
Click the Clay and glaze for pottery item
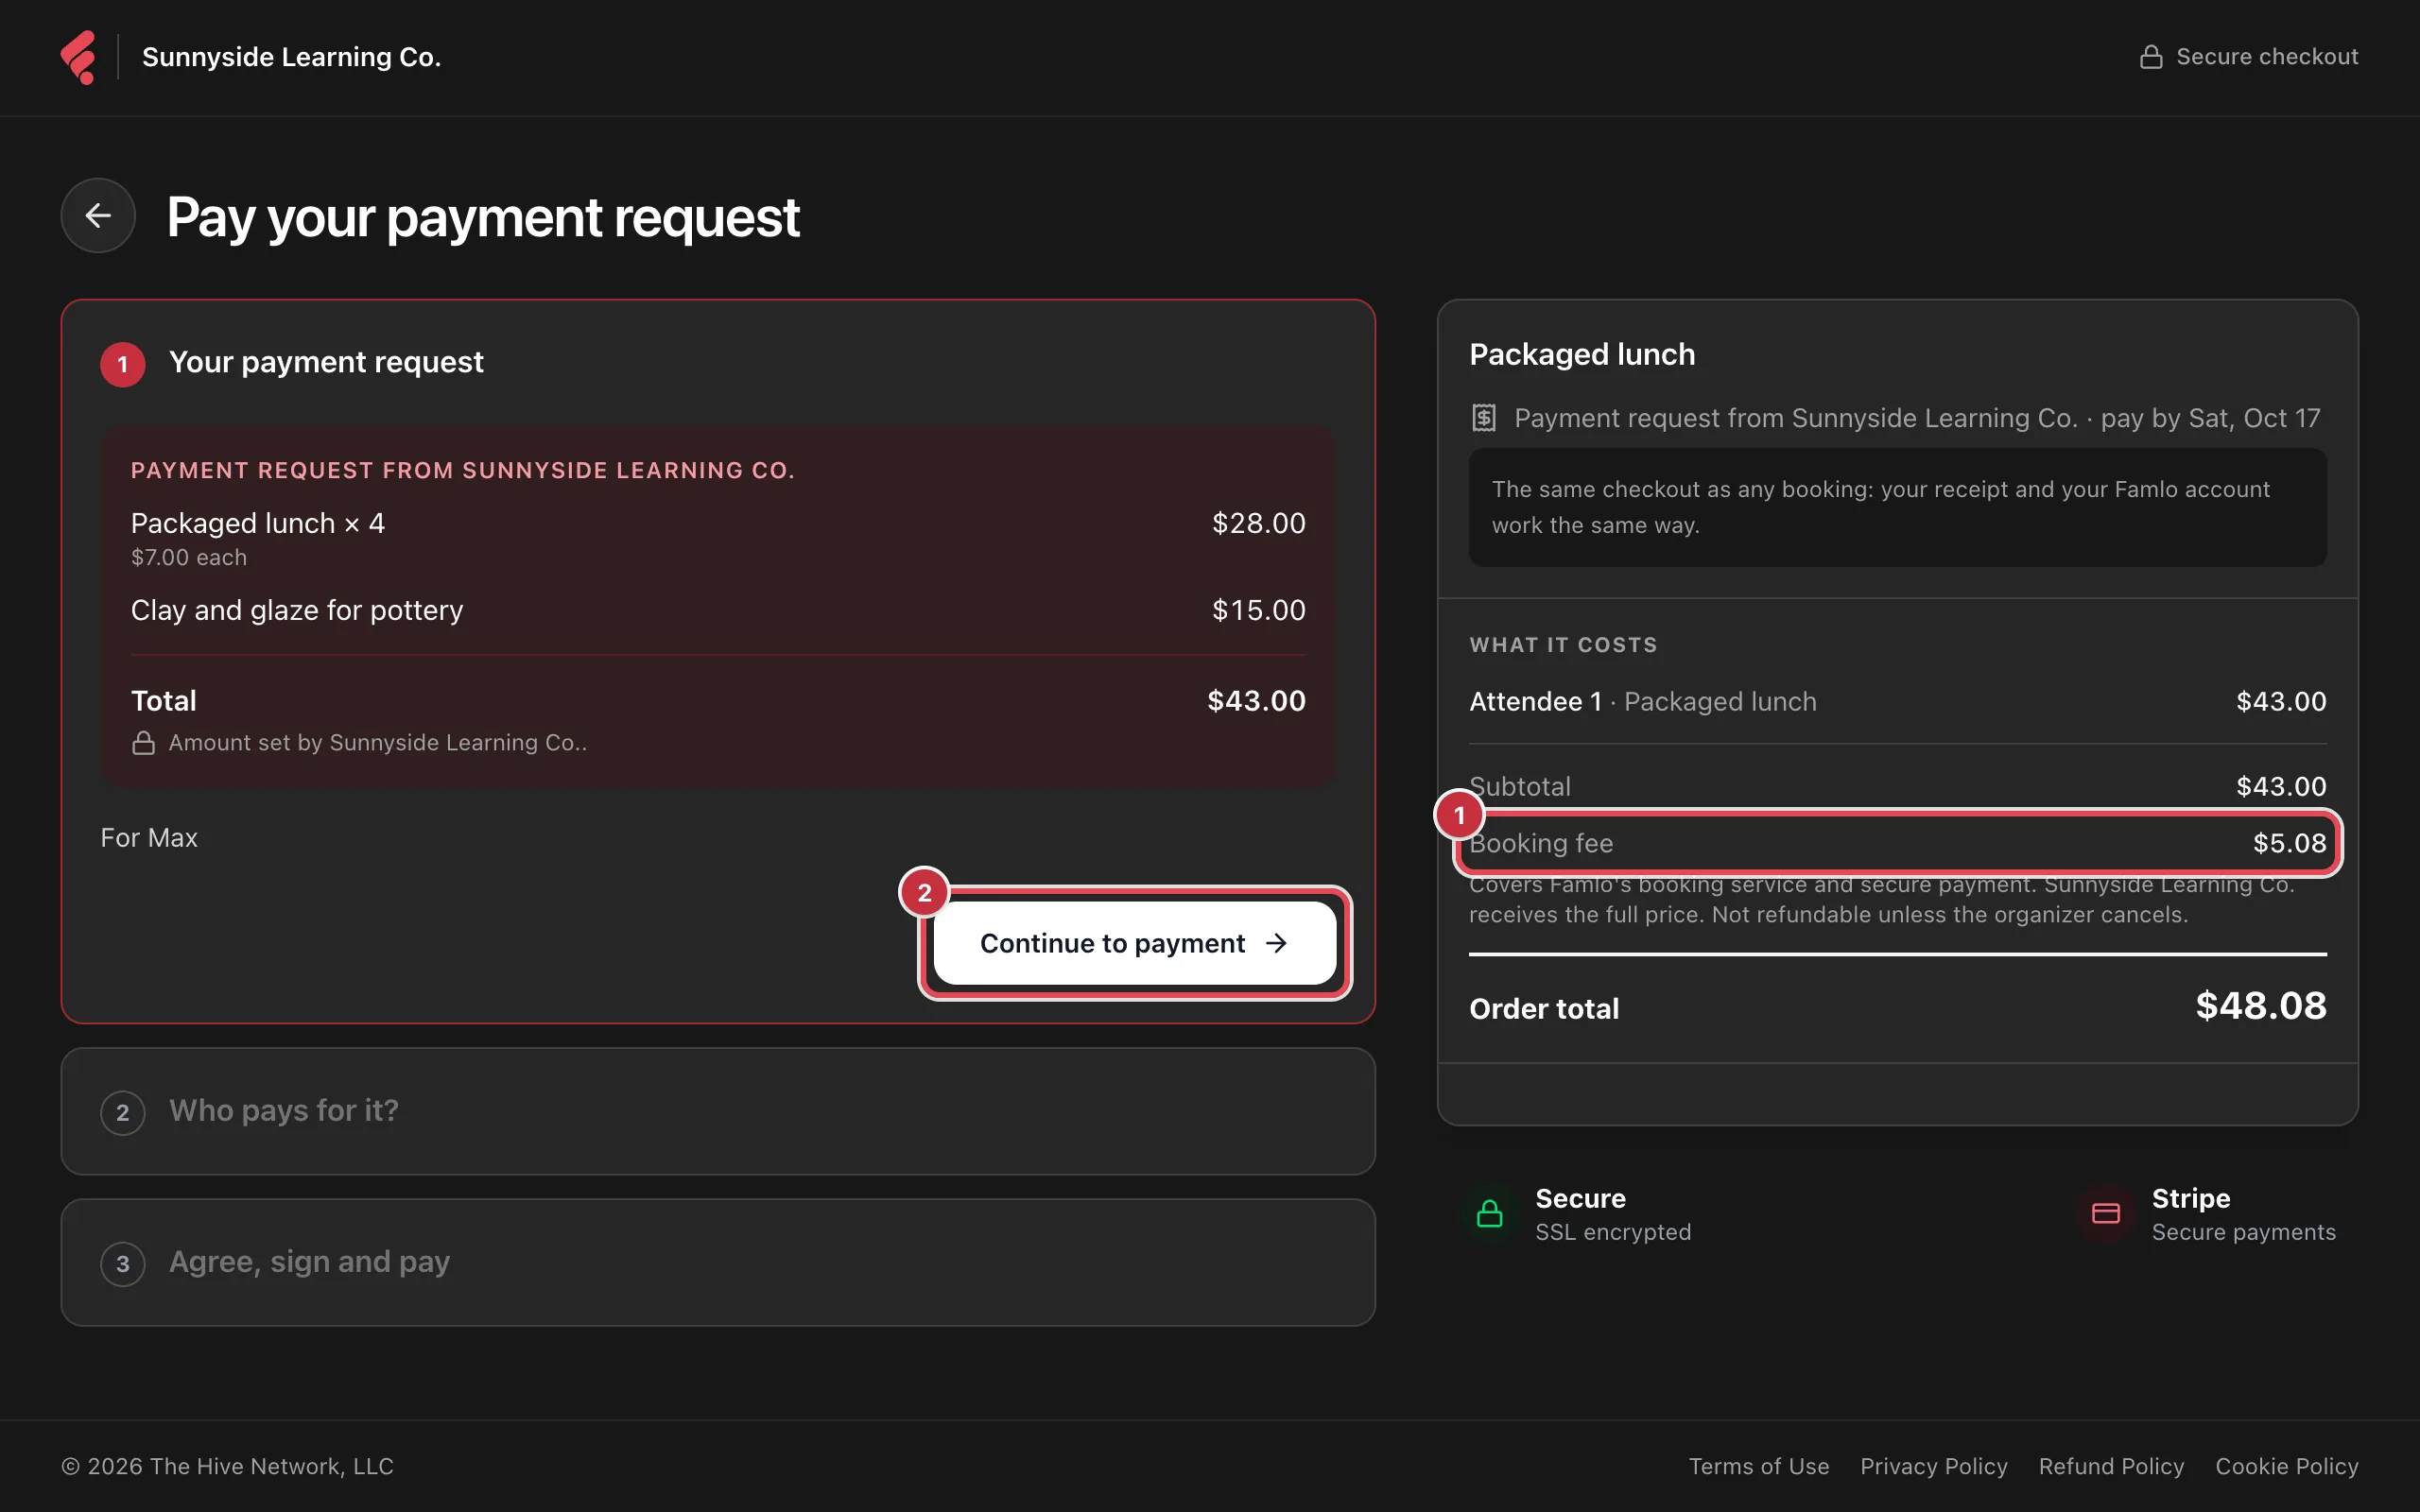pos(297,610)
